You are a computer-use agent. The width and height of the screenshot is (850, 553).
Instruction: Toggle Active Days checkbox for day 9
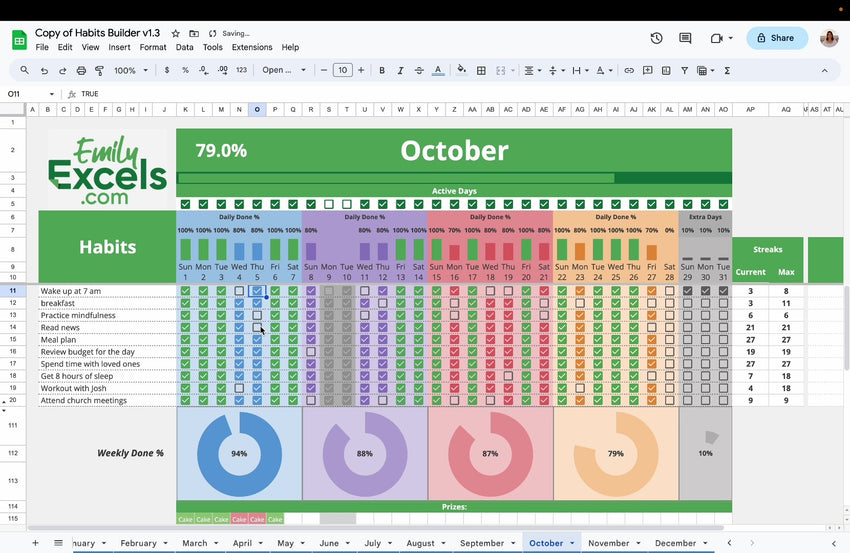pyautogui.click(x=329, y=204)
